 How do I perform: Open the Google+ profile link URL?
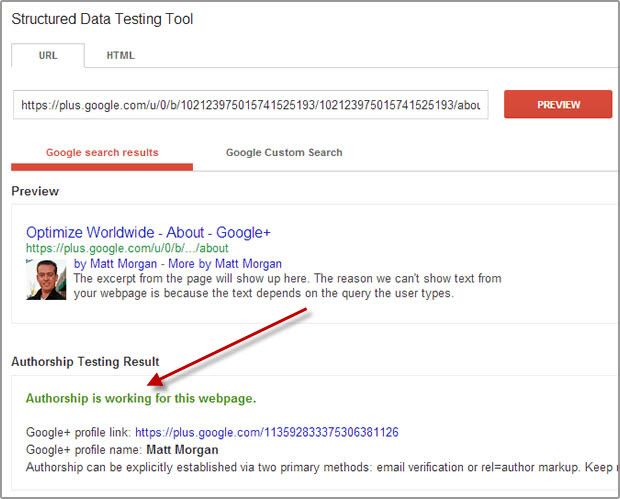click(267, 432)
